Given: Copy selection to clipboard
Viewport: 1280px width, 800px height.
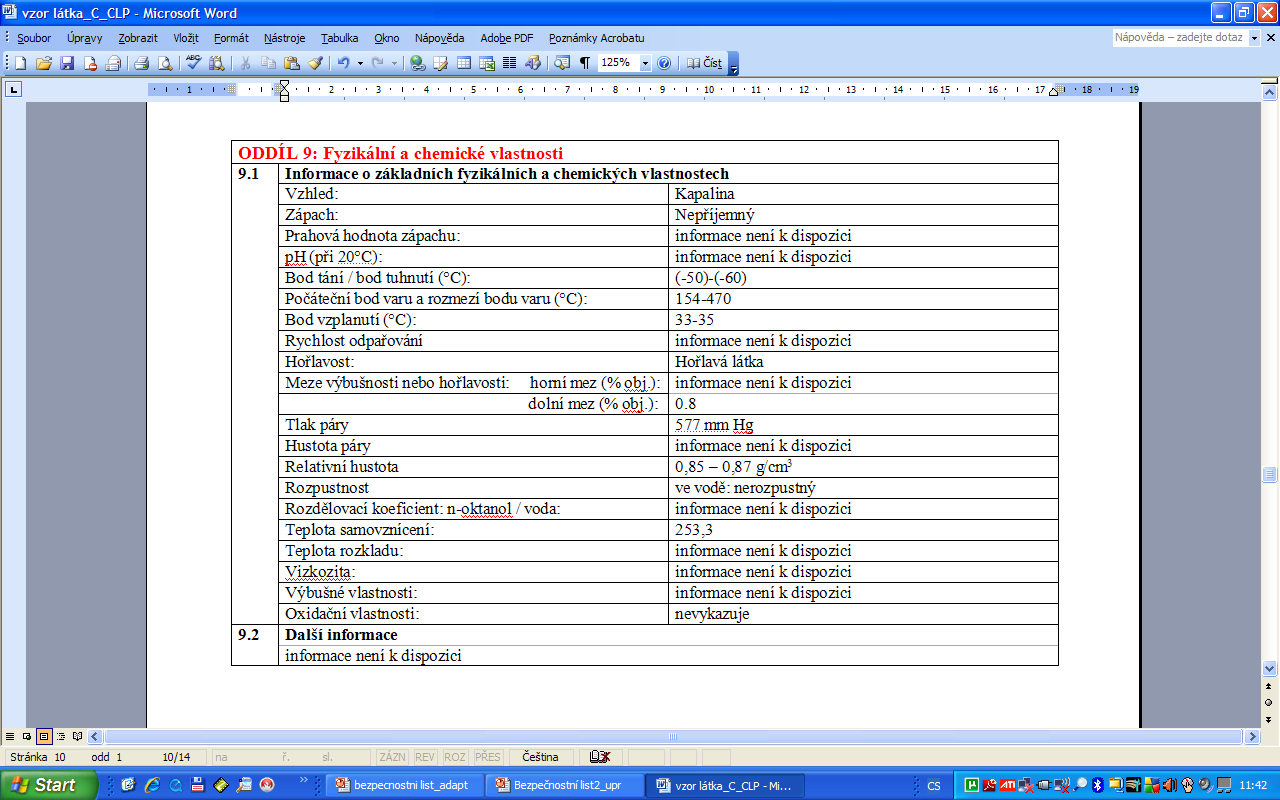Looking at the screenshot, I should [x=268, y=63].
